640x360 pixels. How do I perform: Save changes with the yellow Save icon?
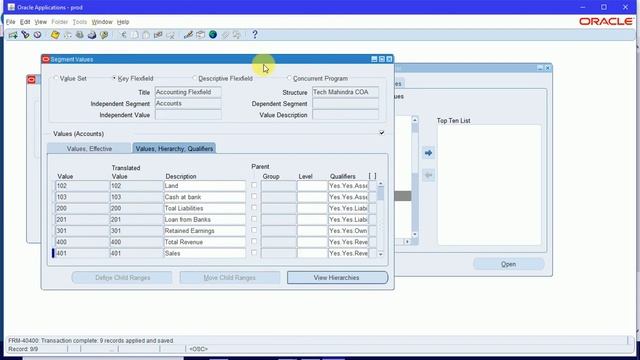(55, 35)
